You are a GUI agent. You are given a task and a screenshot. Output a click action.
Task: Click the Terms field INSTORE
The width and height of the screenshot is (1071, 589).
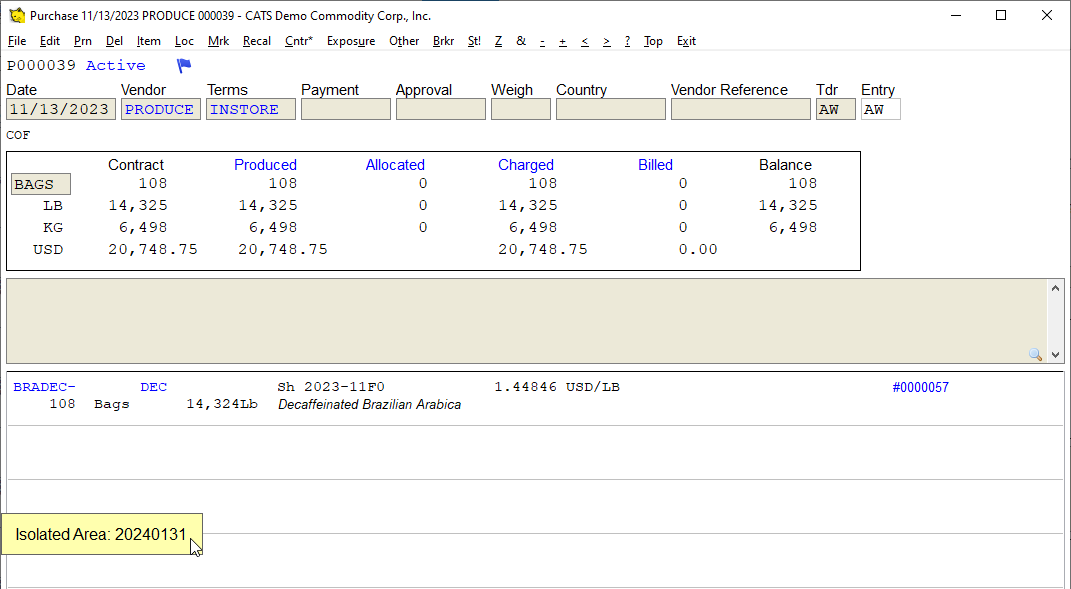pos(251,109)
